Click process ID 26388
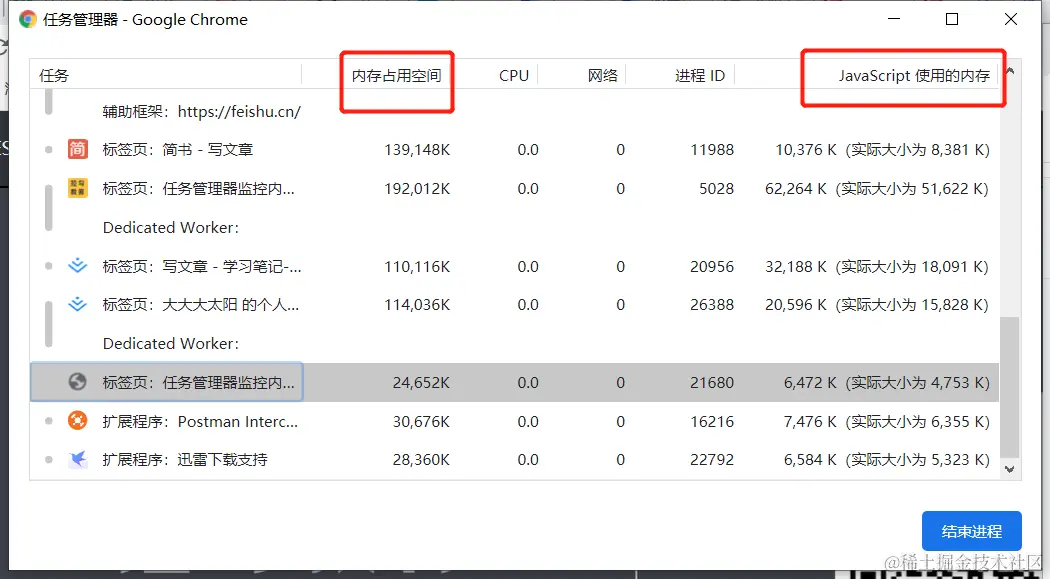The width and height of the screenshot is (1050, 579). [x=712, y=305]
